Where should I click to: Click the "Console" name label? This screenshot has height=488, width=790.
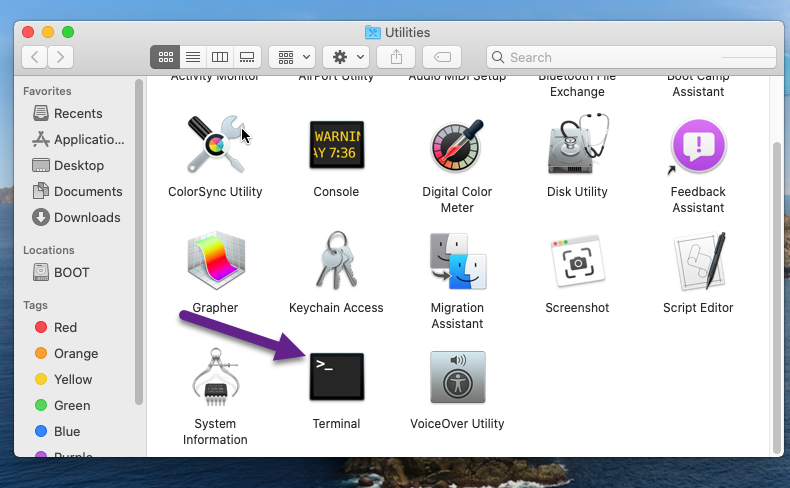(336, 192)
